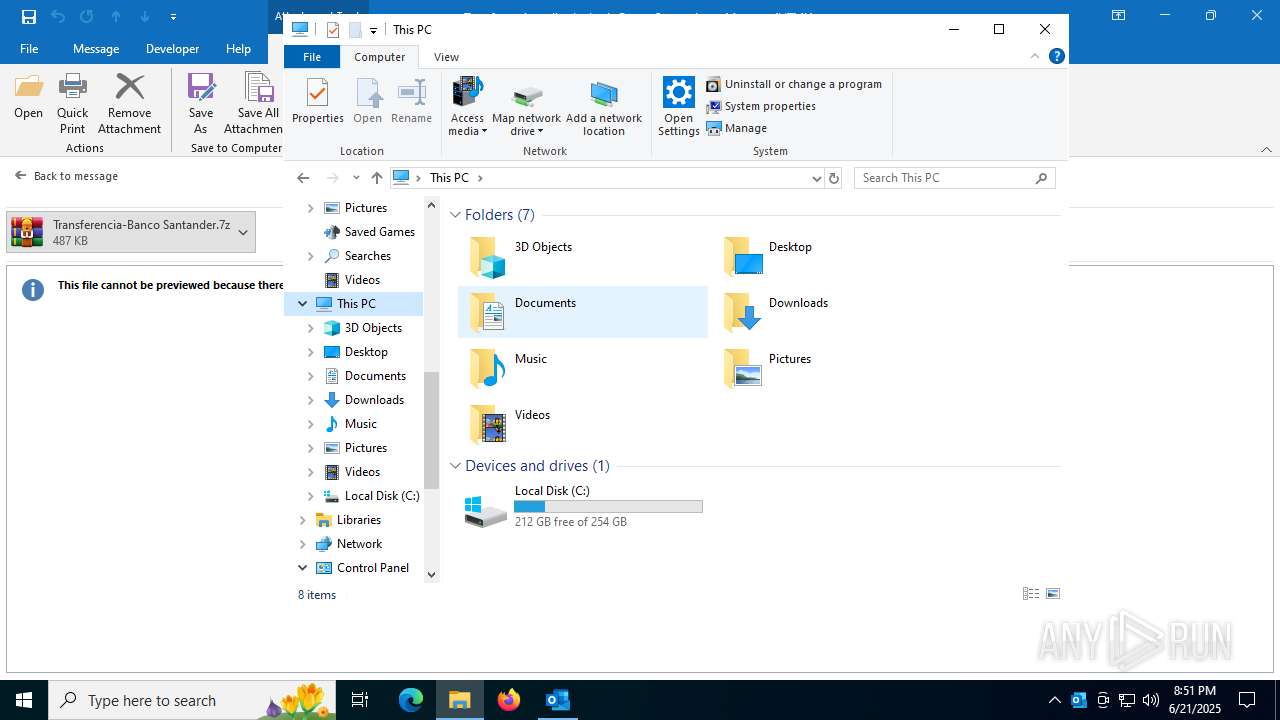Click the Explorer back arrow

(303, 178)
